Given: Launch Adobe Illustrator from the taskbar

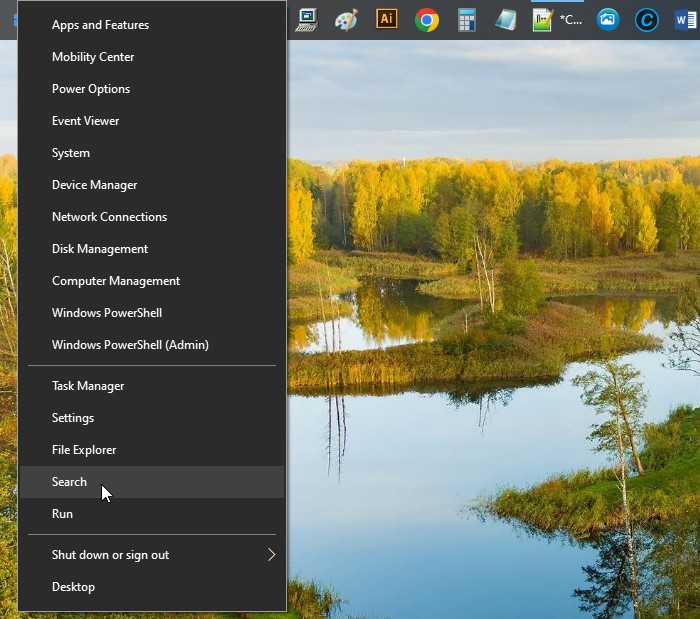Looking at the screenshot, I should pyautogui.click(x=386, y=20).
